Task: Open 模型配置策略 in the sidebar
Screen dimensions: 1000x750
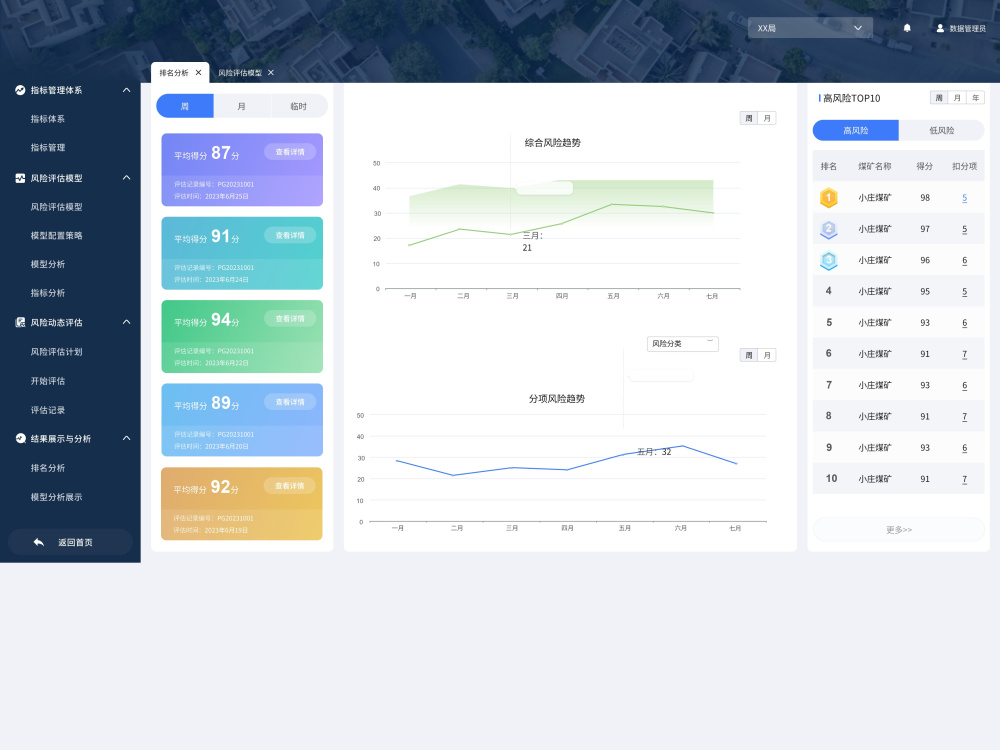Action: click(56, 235)
